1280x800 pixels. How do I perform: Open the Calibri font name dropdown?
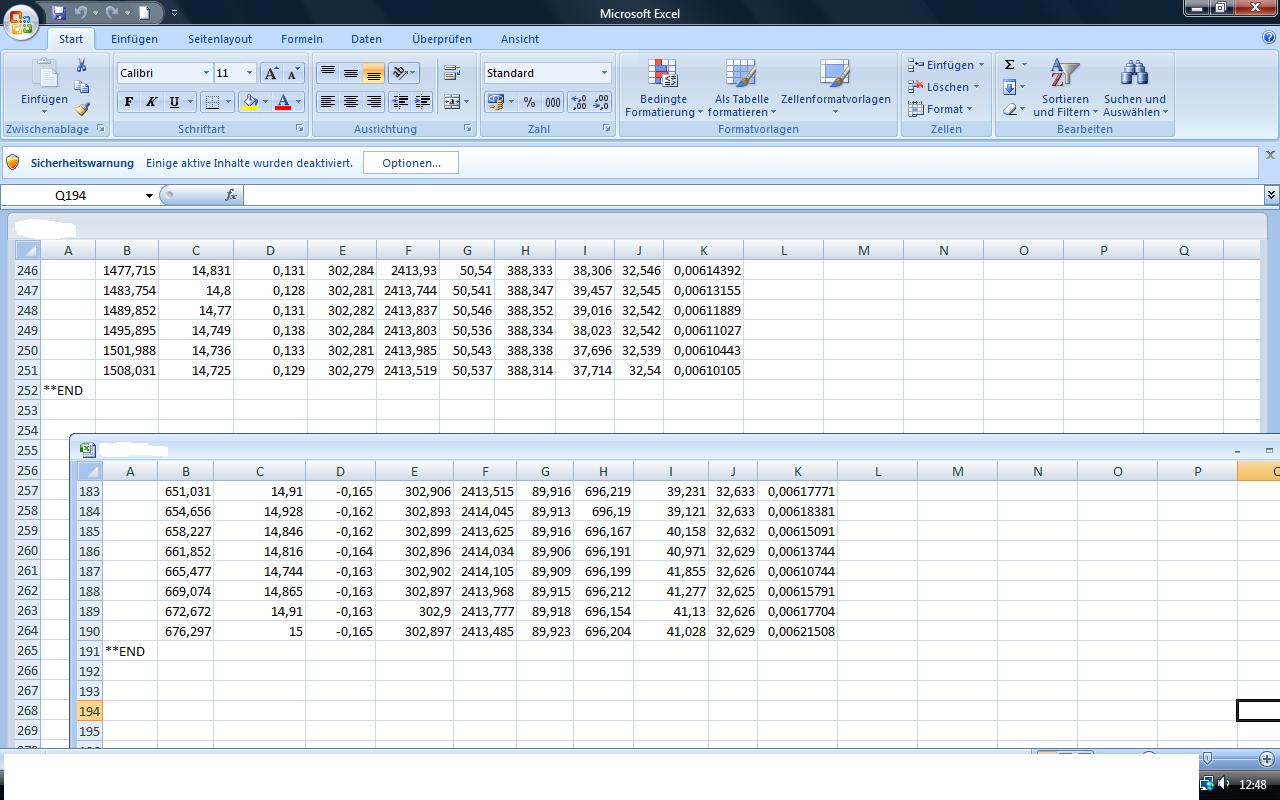click(206, 73)
